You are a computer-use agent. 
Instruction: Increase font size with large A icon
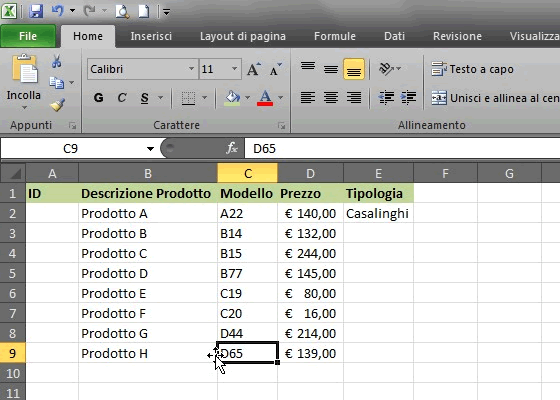pos(254,69)
